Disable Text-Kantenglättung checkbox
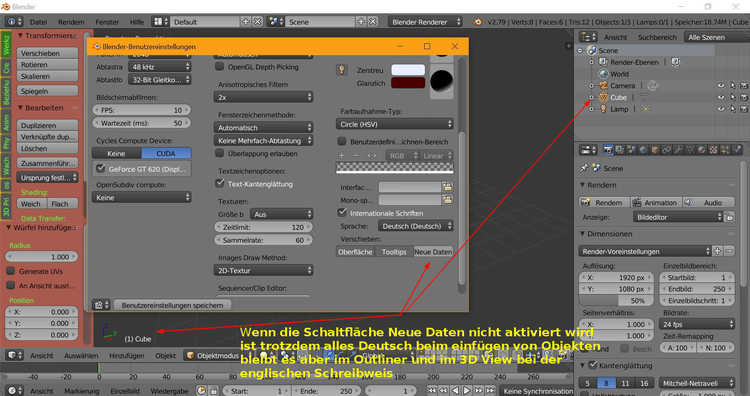Viewport: 750px width, 396px height. [x=220, y=183]
